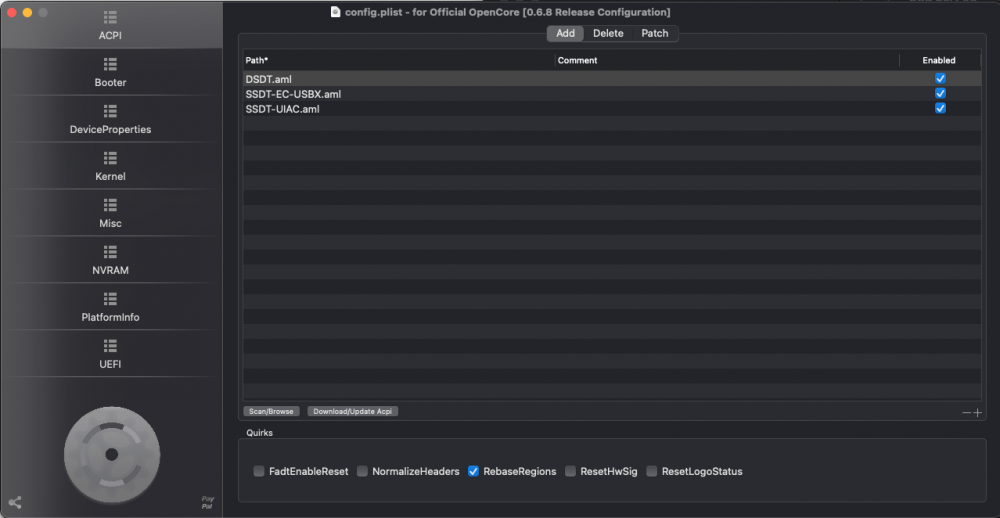Open the NVRAM section in sidebar
The image size is (1000, 518).
pos(110,260)
